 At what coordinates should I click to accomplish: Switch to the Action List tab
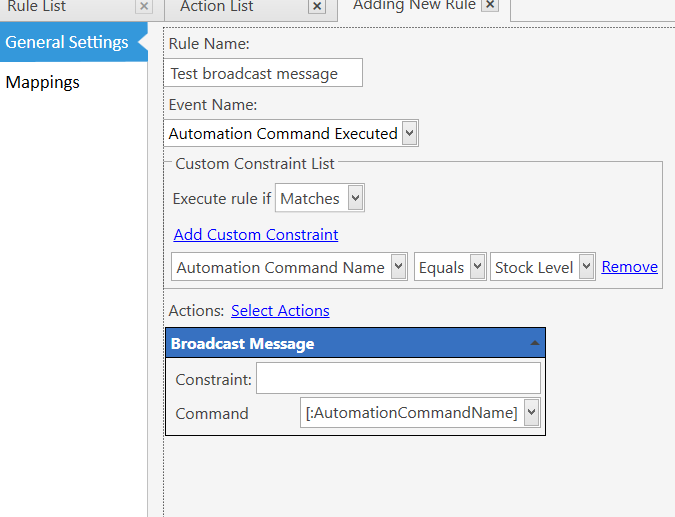coord(217,6)
